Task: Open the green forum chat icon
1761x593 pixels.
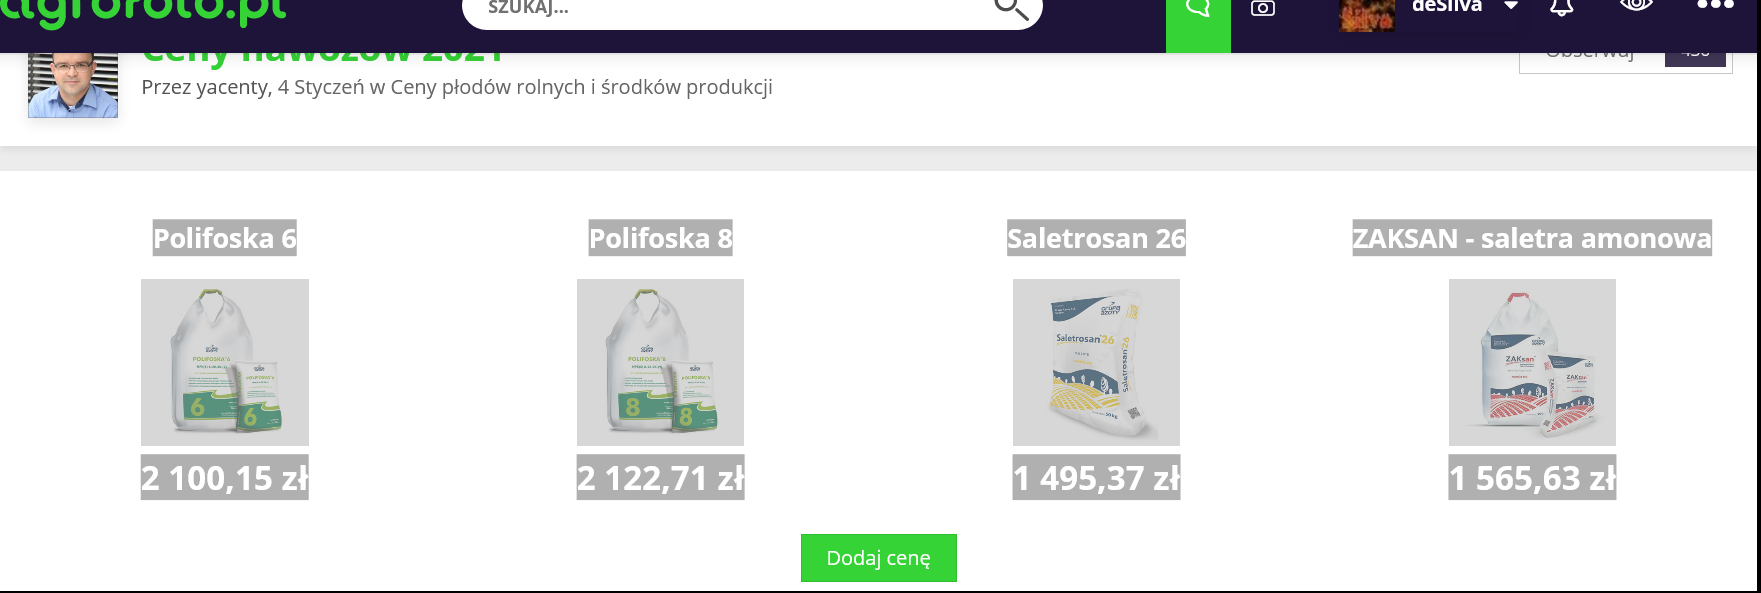Action: [1197, 10]
